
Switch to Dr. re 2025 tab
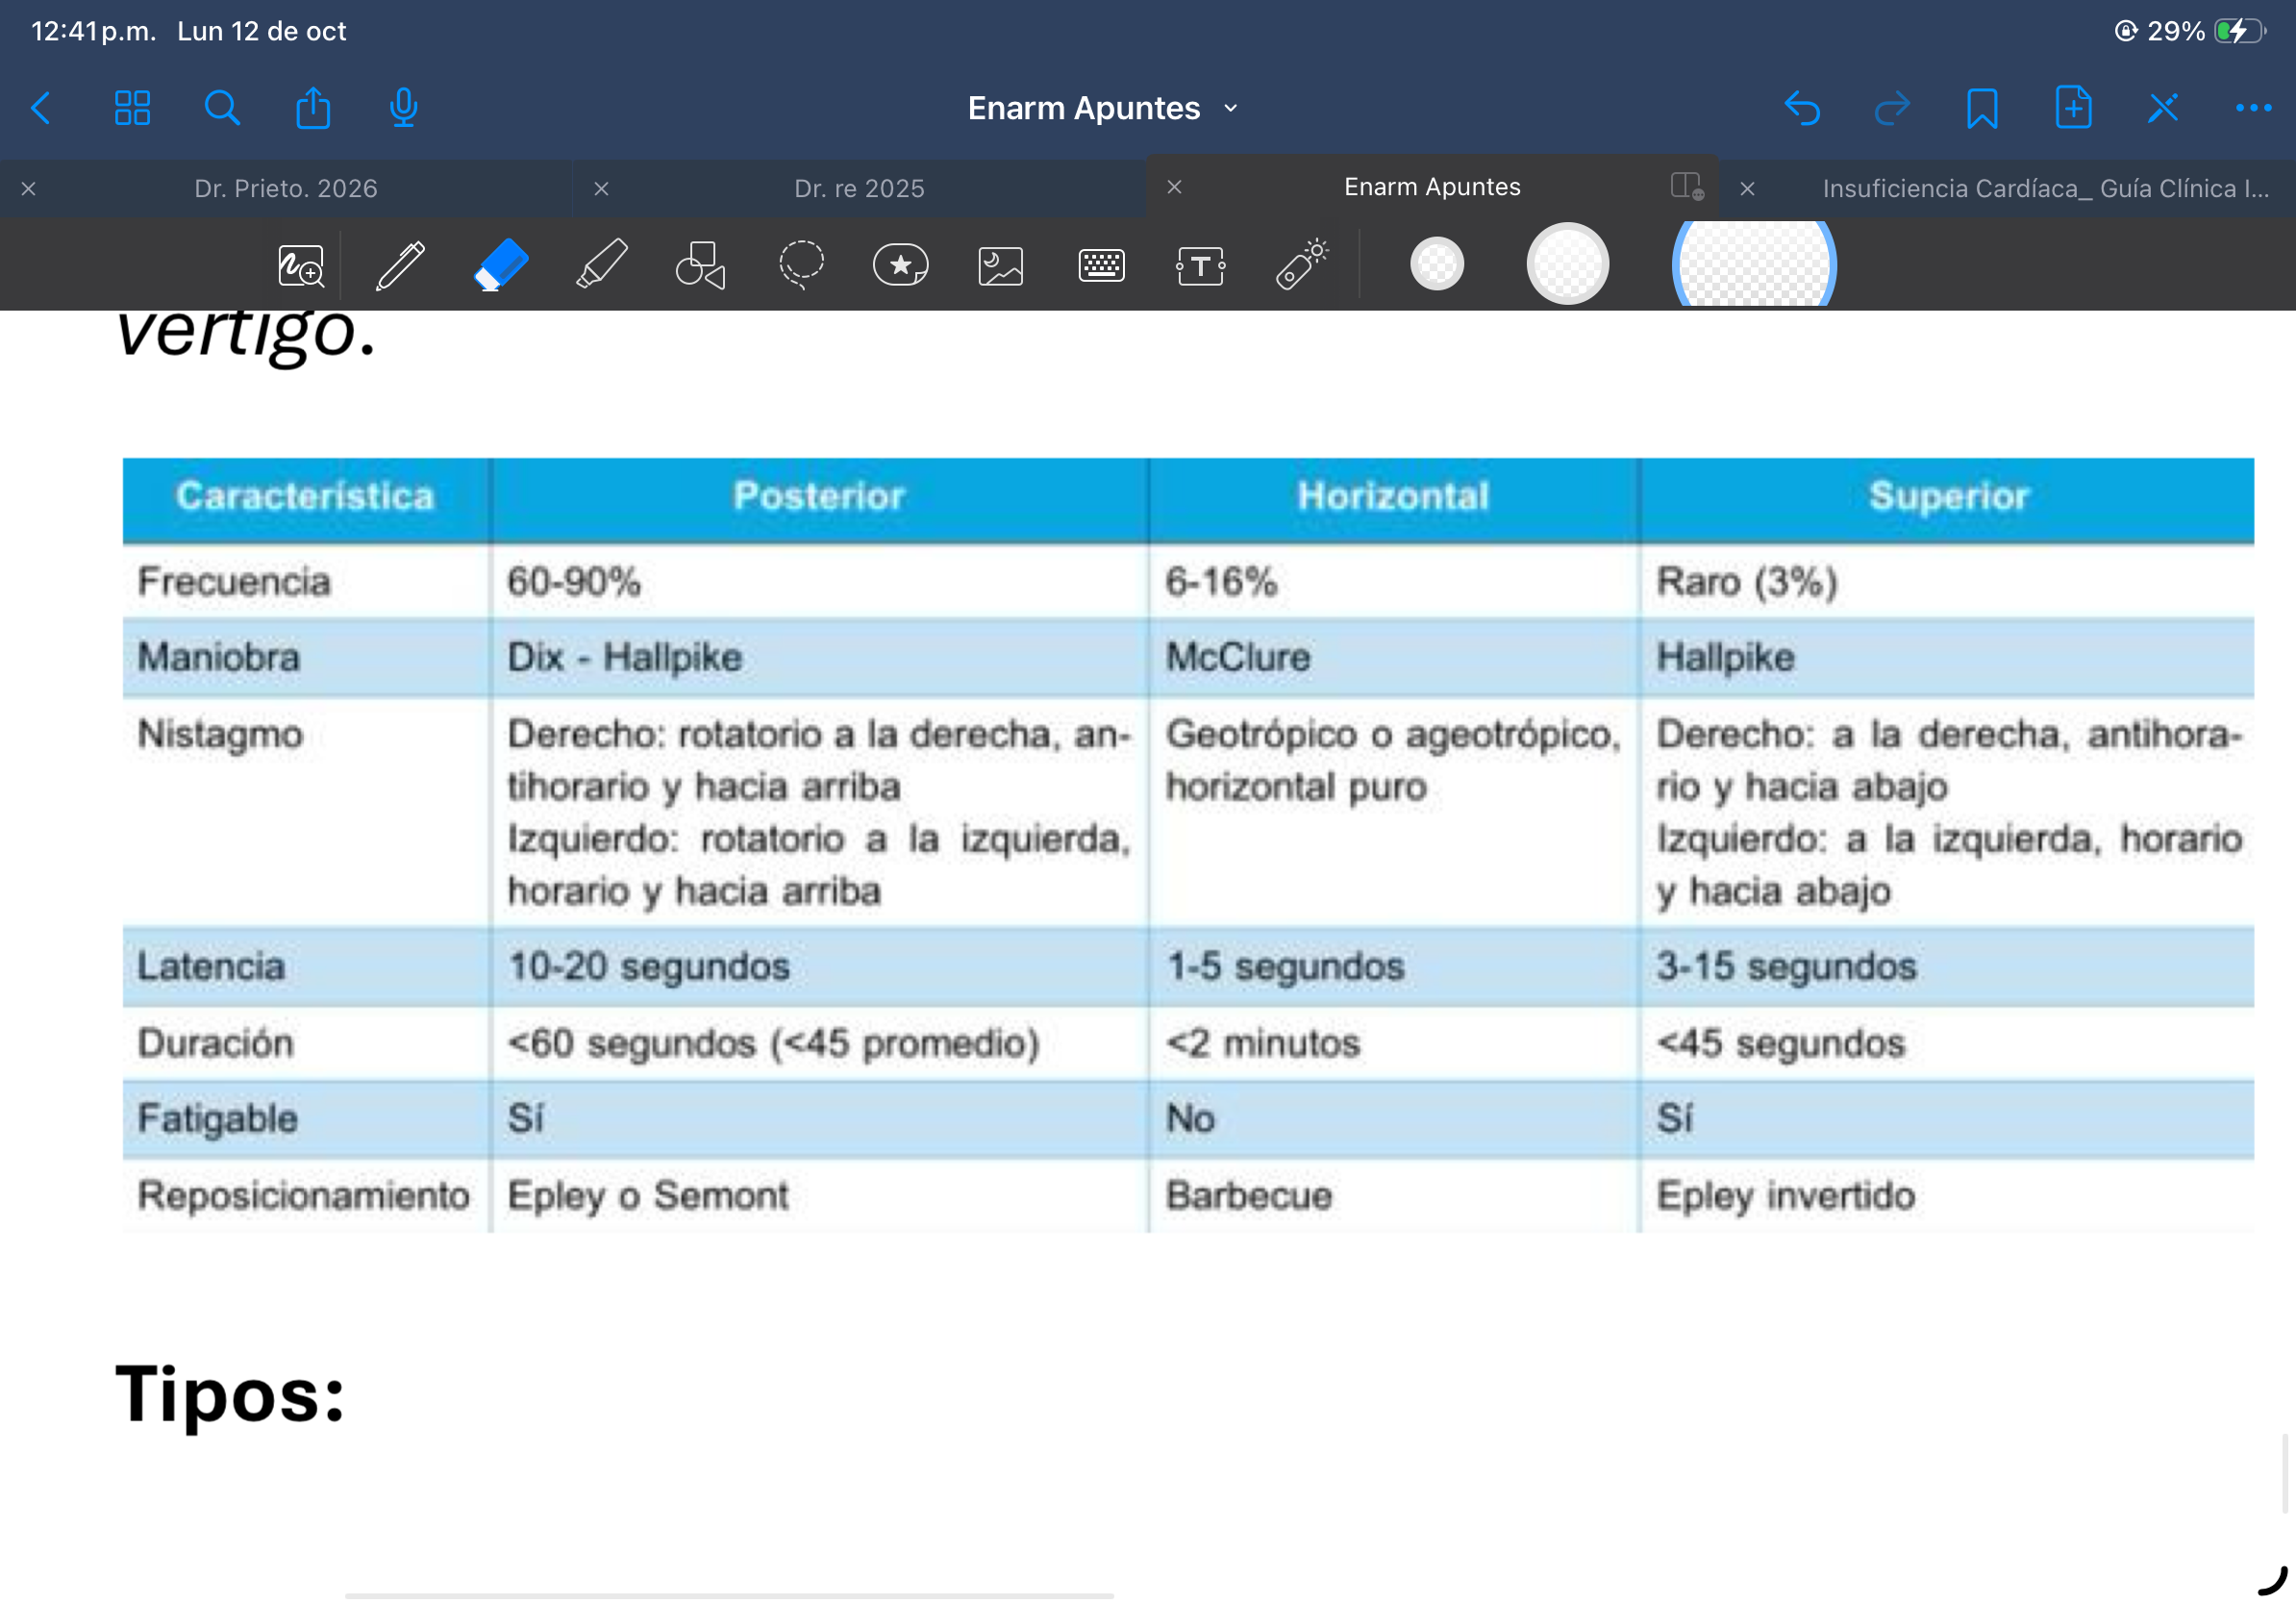pyautogui.click(x=859, y=188)
